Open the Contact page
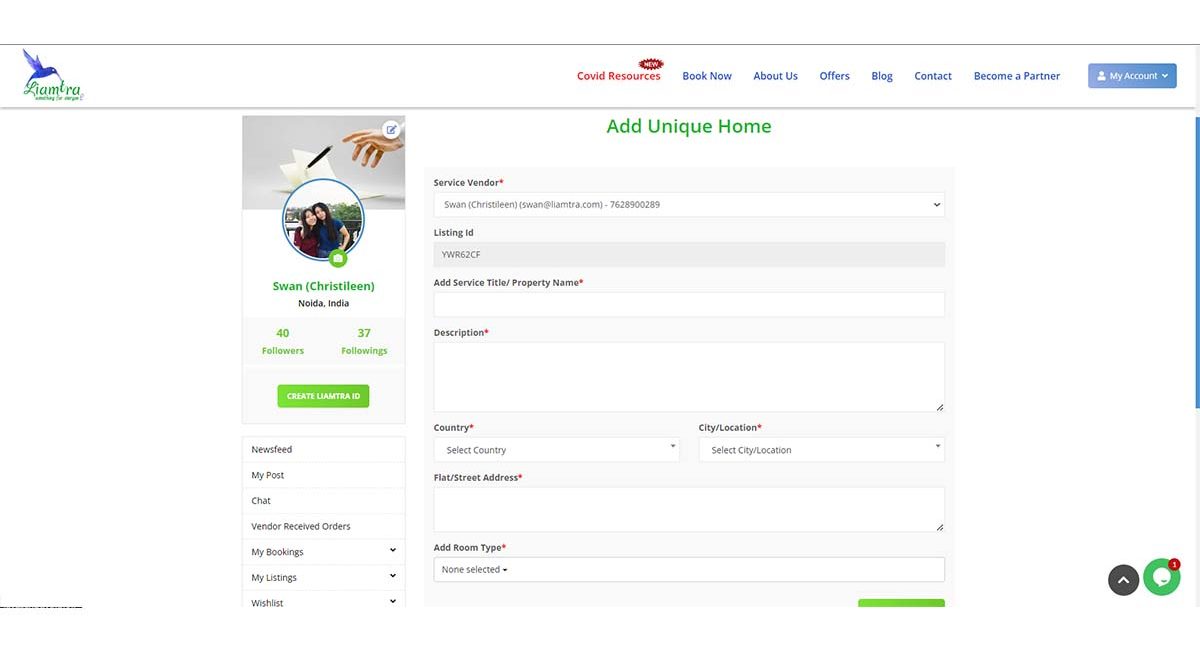Viewport: 1200px width, 650px height. click(933, 76)
